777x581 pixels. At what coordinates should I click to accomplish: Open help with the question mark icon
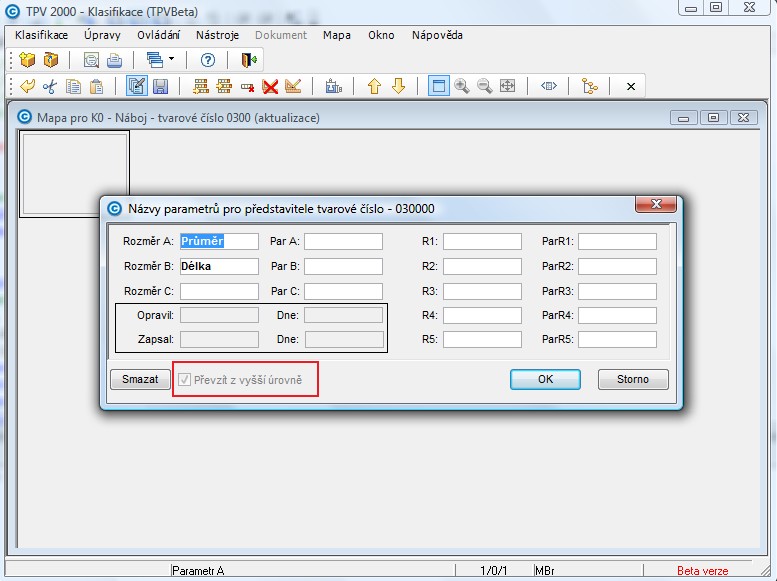point(208,60)
